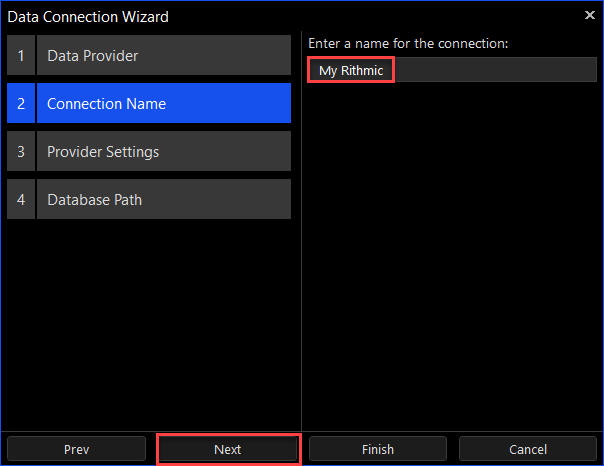Click the empty part of the connection name field

495,70
